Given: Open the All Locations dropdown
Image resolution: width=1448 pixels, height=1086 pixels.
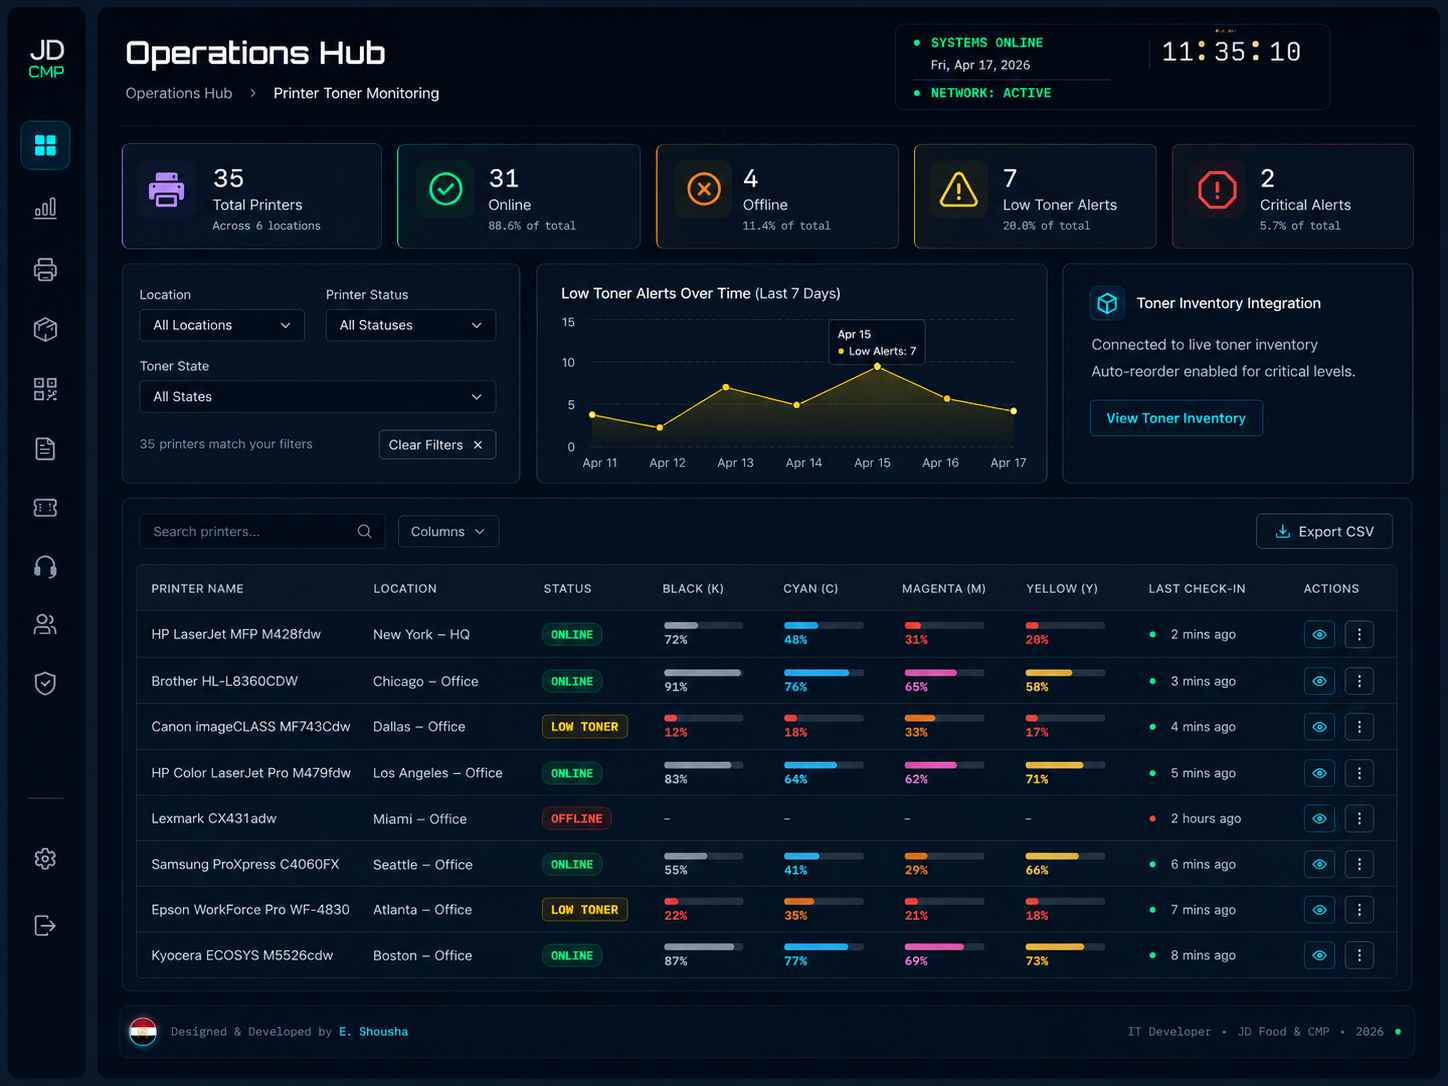Looking at the screenshot, I should point(222,325).
